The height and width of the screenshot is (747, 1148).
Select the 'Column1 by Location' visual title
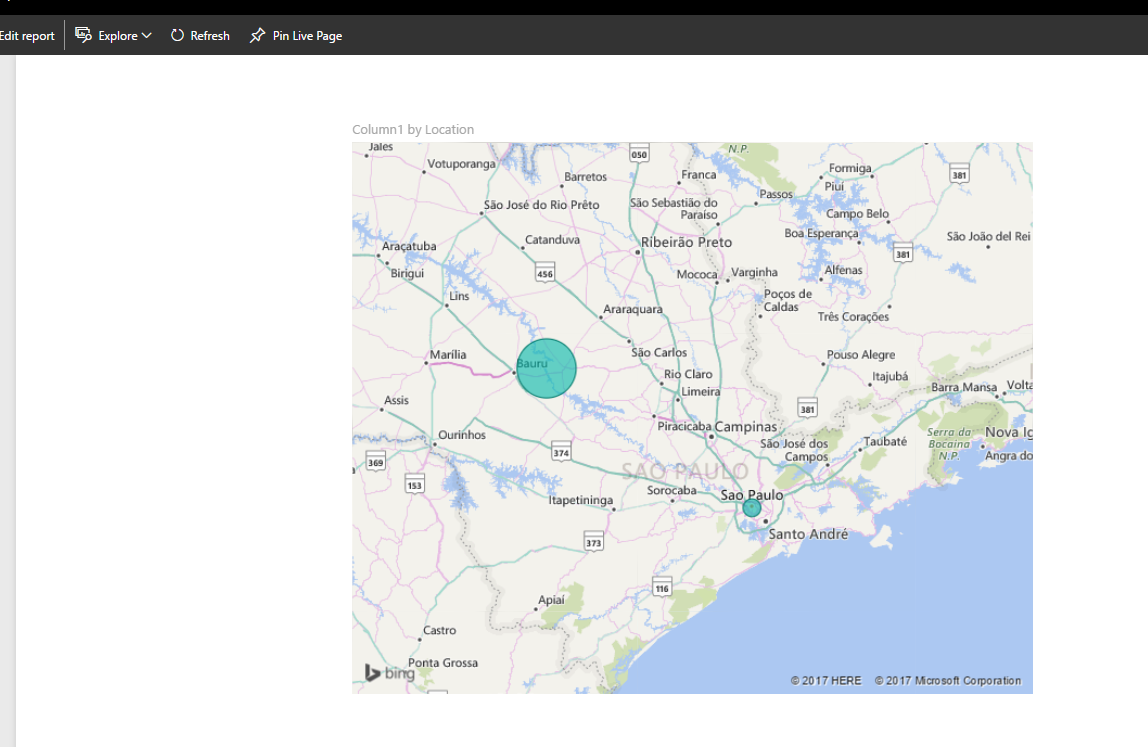point(413,130)
